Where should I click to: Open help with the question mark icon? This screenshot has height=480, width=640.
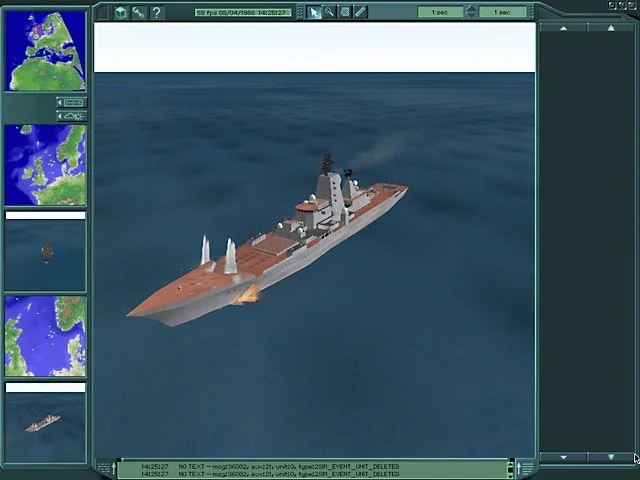[156, 12]
